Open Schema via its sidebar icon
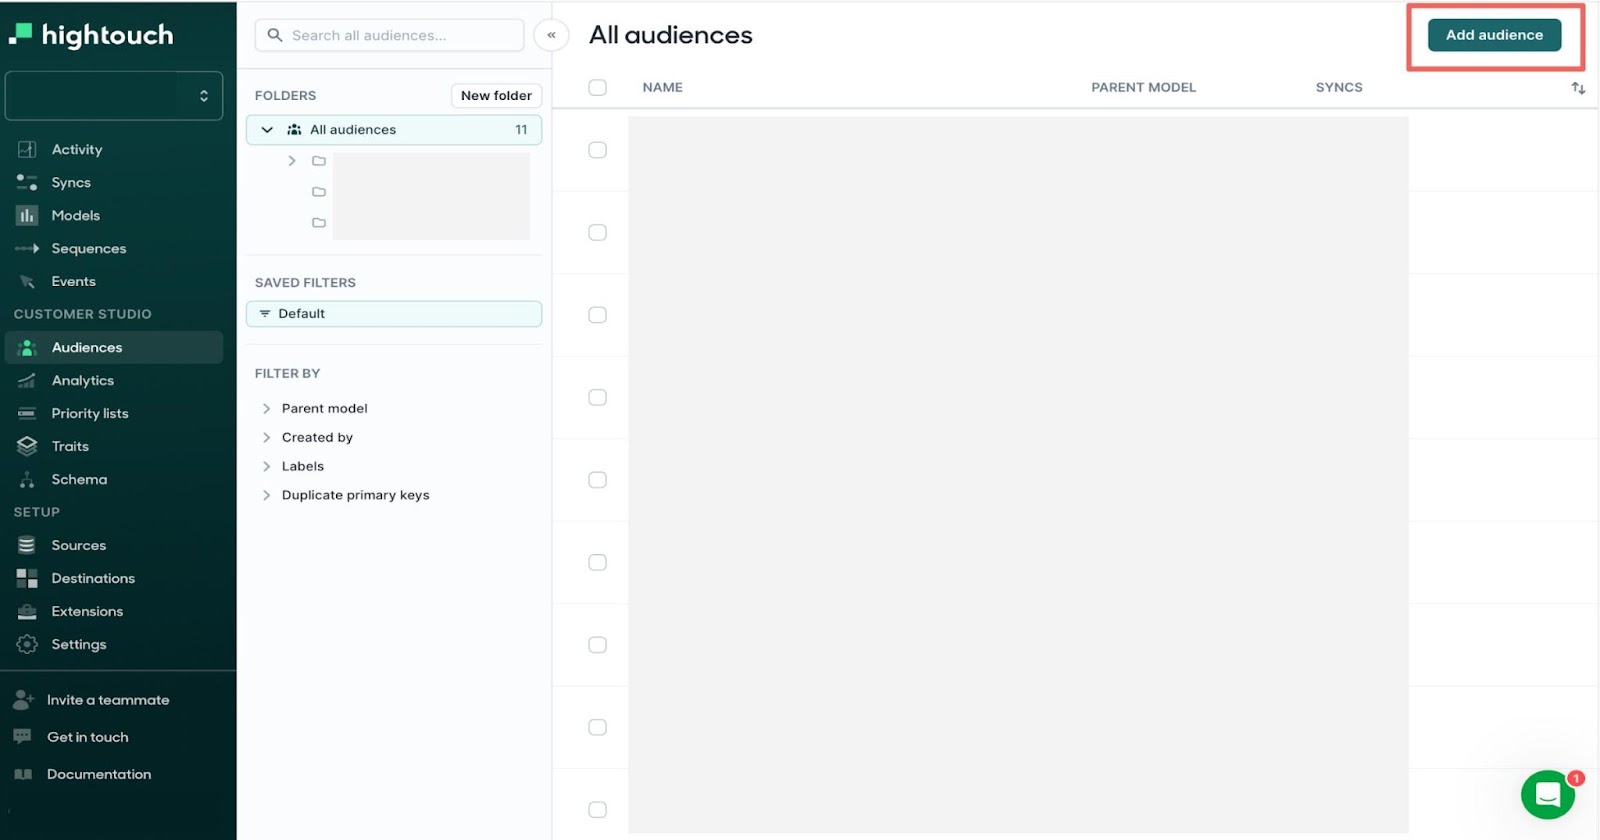This screenshot has height=840, width=1600. point(27,480)
